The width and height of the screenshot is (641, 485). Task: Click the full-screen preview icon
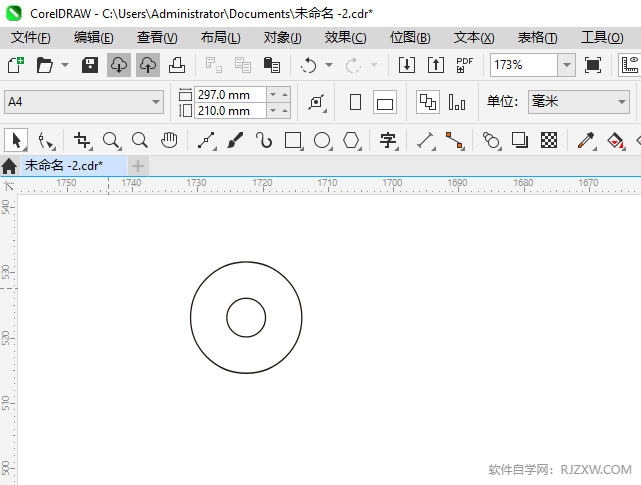(593, 65)
